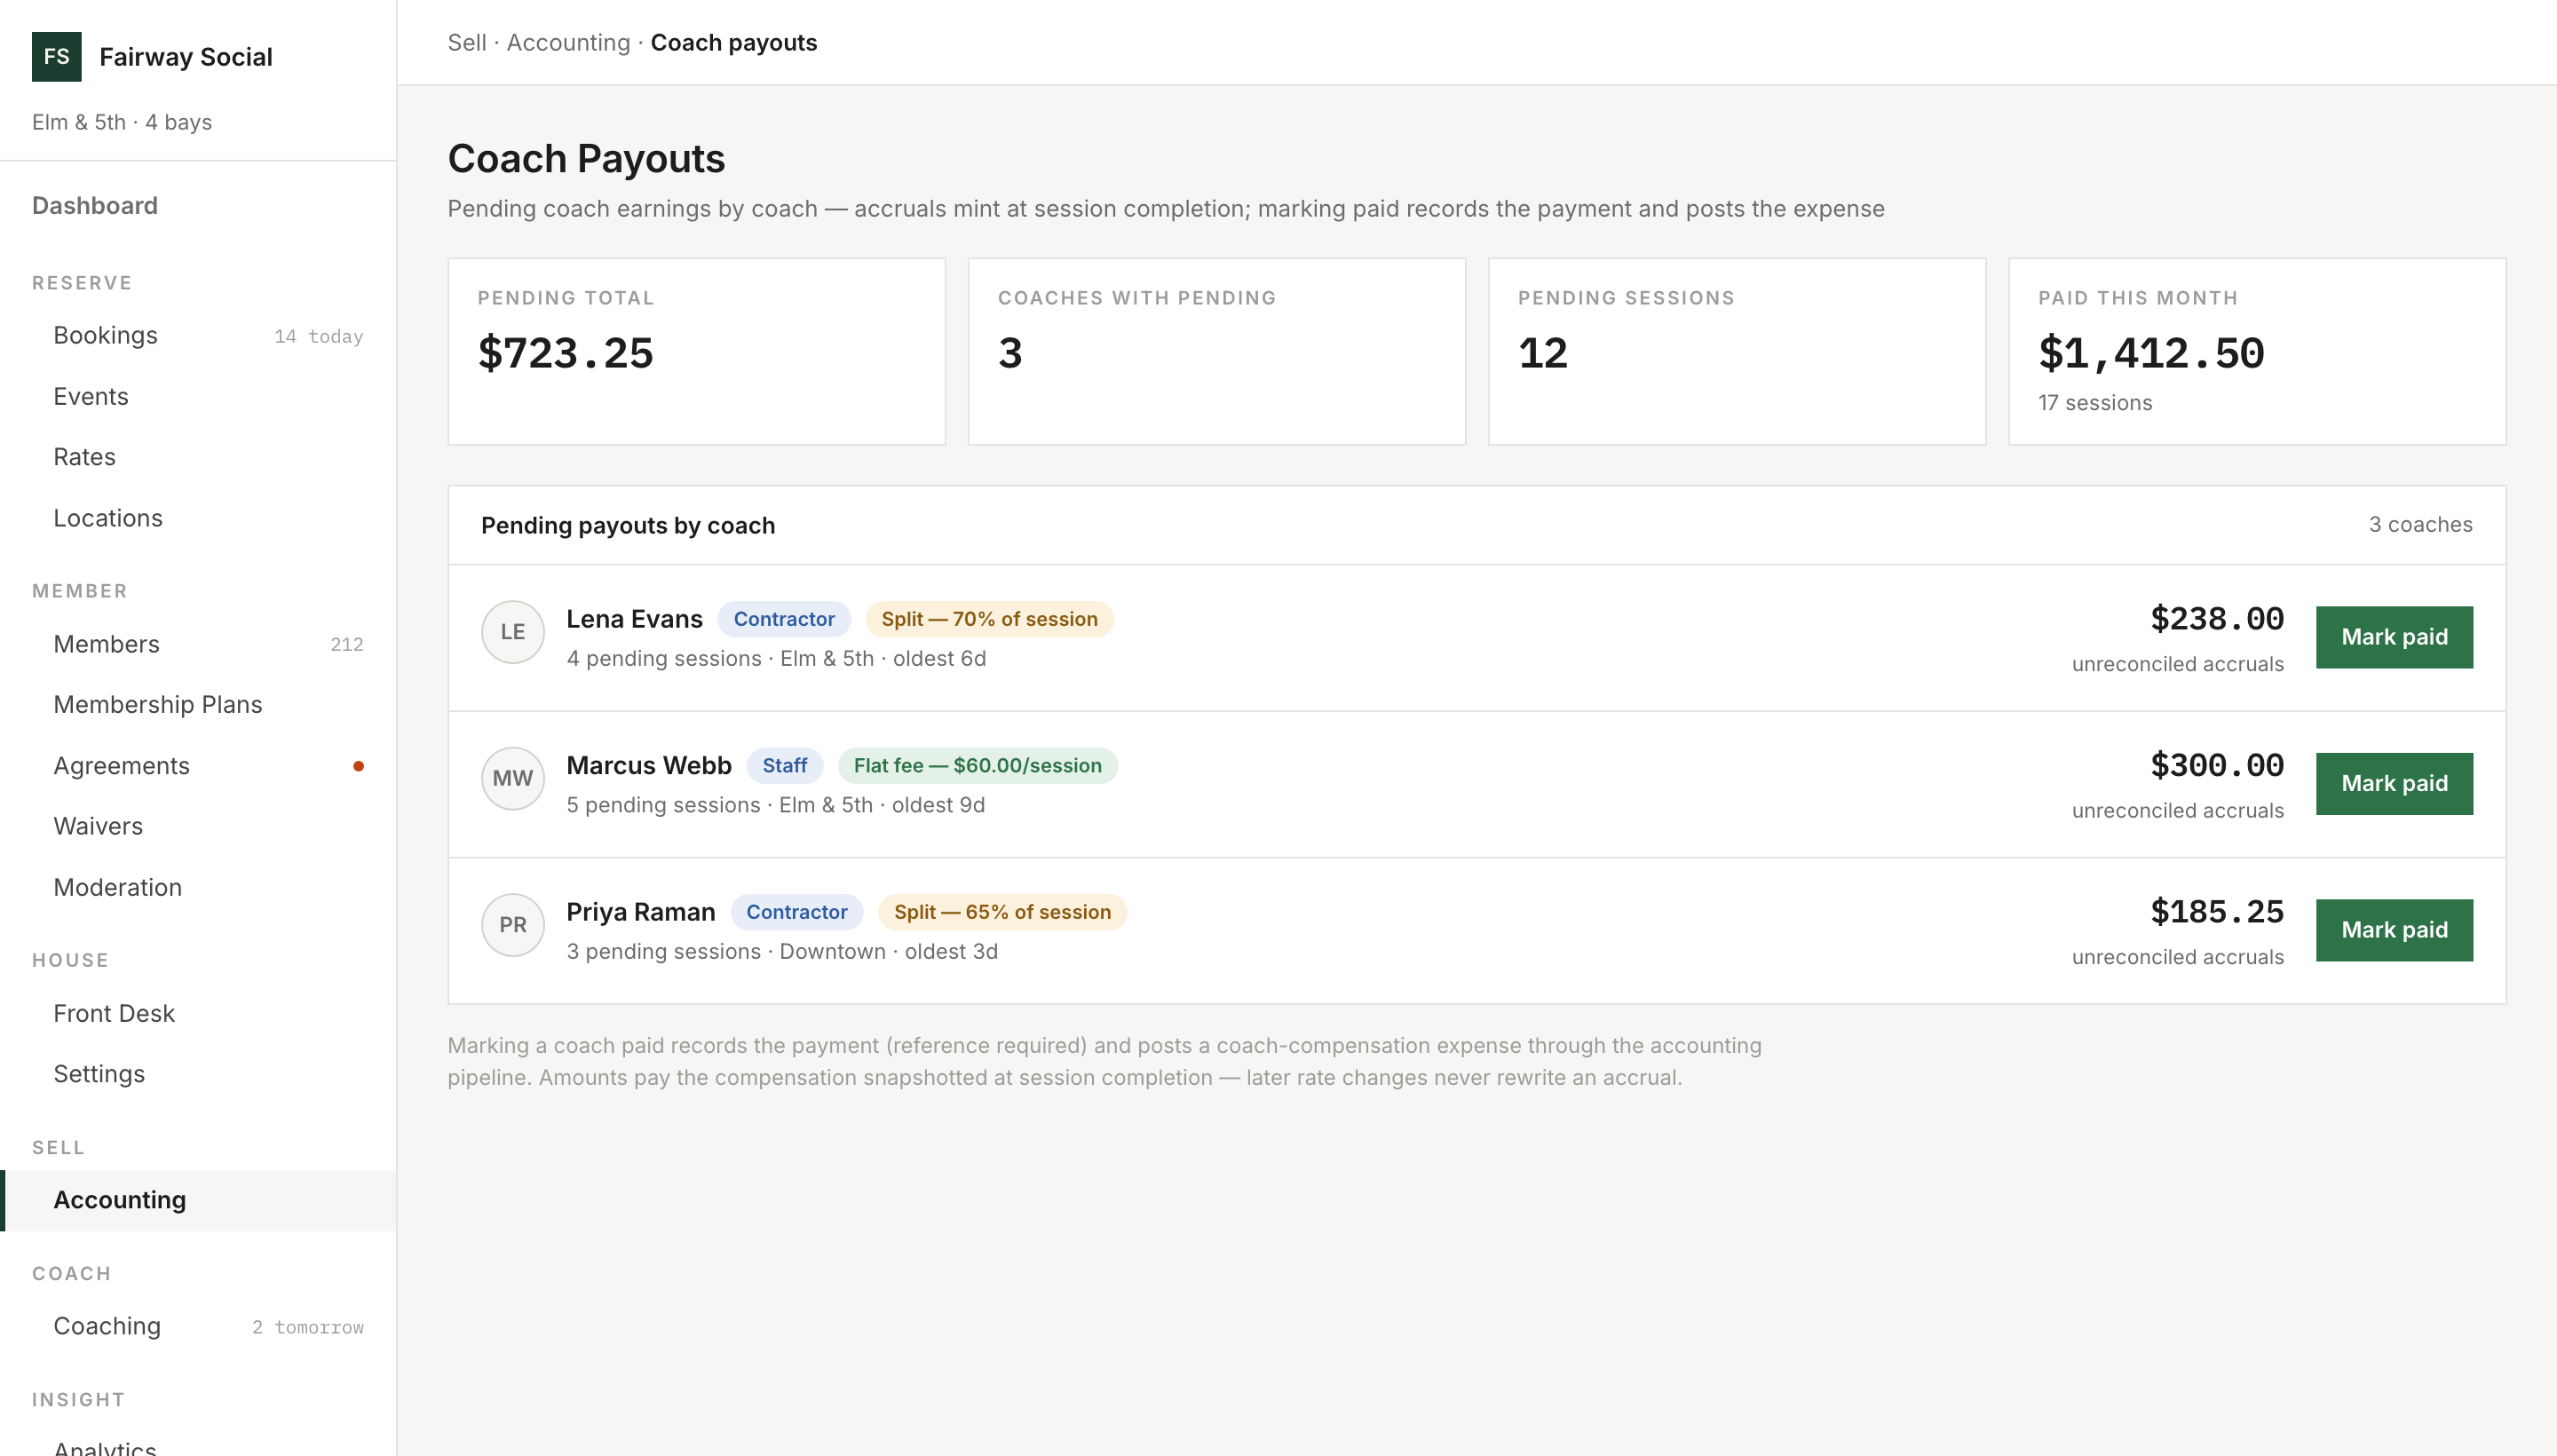This screenshot has height=1456, width=2557.
Task: Click the Accounting breadcrumb link
Action: click(568, 43)
